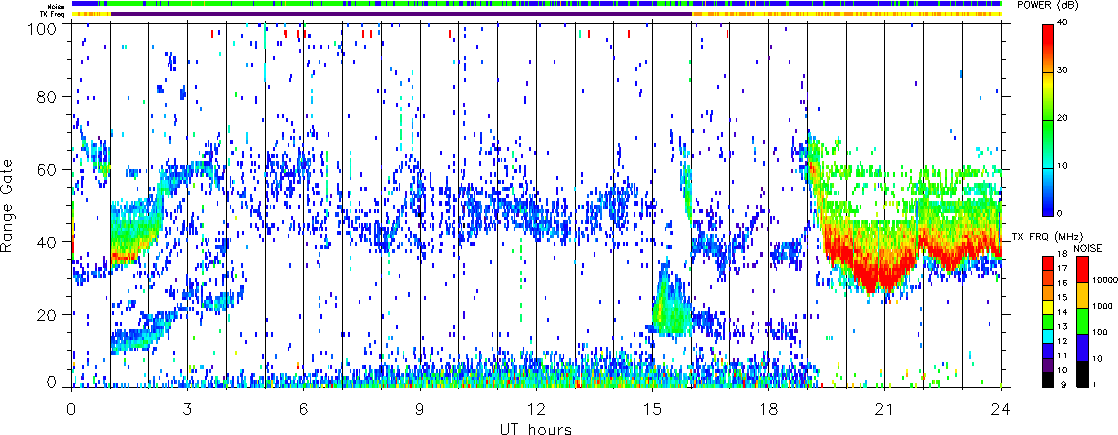Click the 18 tick on the UT hours axis
Image resolution: width=1118 pixels, height=435 pixels.
pyautogui.click(x=769, y=409)
